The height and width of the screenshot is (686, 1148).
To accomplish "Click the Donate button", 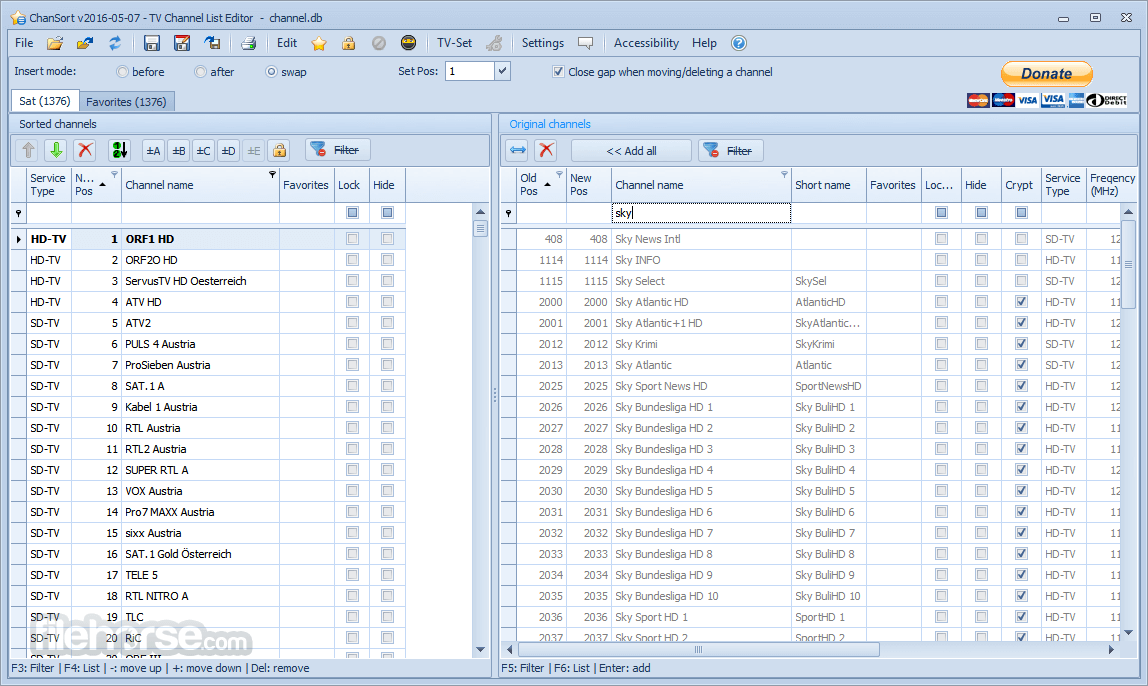I will point(1047,74).
